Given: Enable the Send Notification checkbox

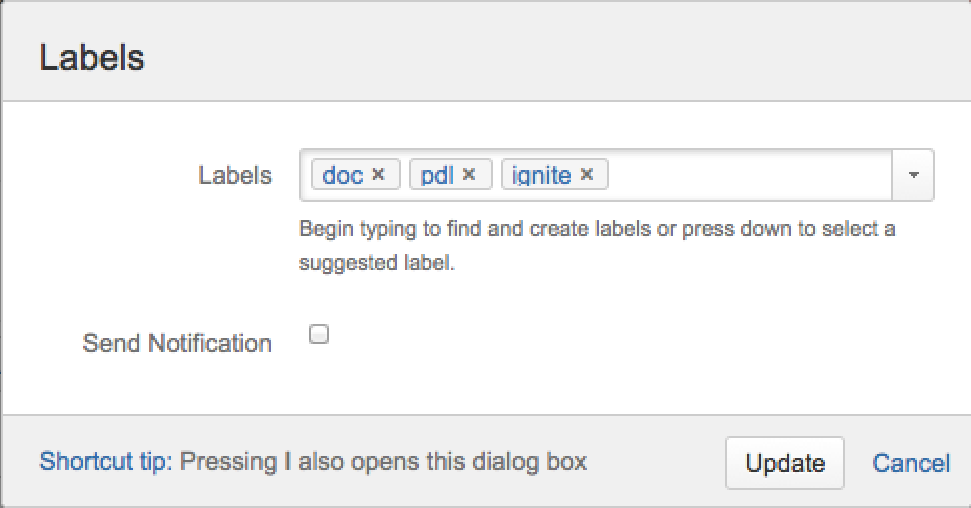Looking at the screenshot, I should pyautogui.click(x=319, y=335).
